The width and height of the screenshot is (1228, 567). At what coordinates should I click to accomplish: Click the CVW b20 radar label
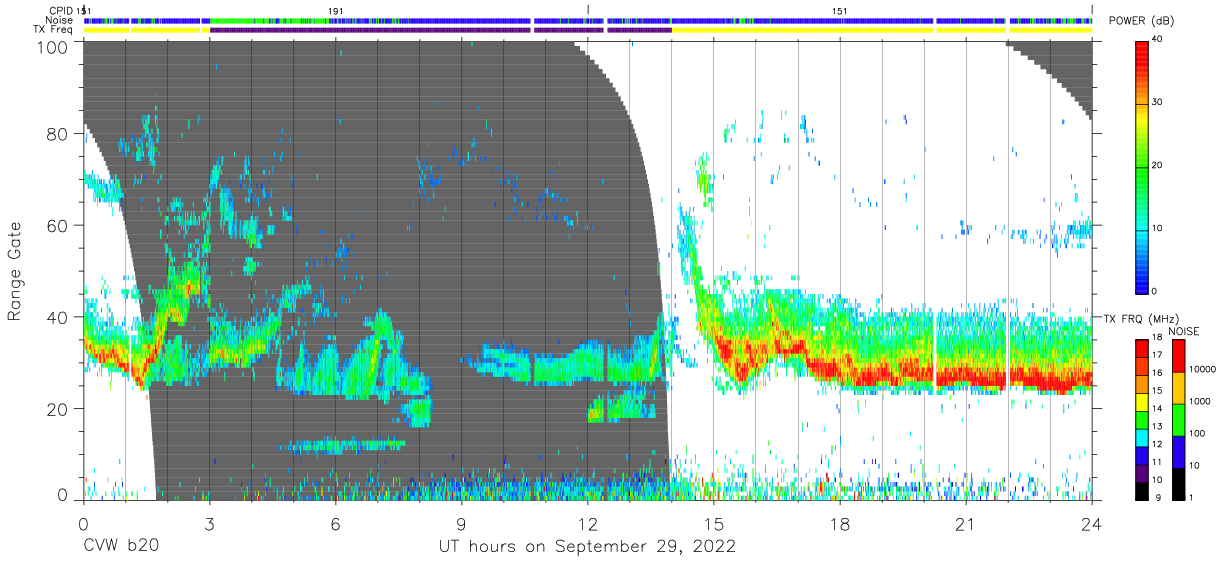click(x=120, y=547)
